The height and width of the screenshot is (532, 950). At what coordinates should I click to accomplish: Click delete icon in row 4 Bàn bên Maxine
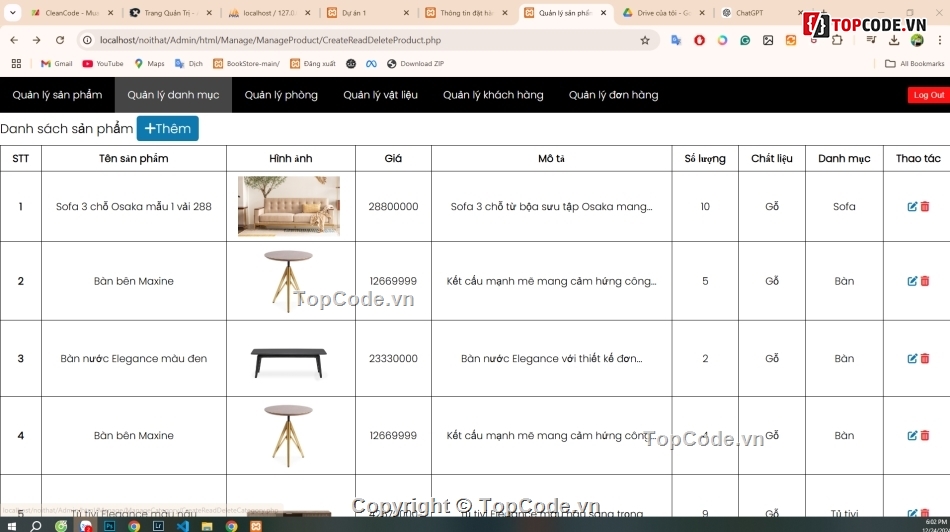tap(925, 436)
